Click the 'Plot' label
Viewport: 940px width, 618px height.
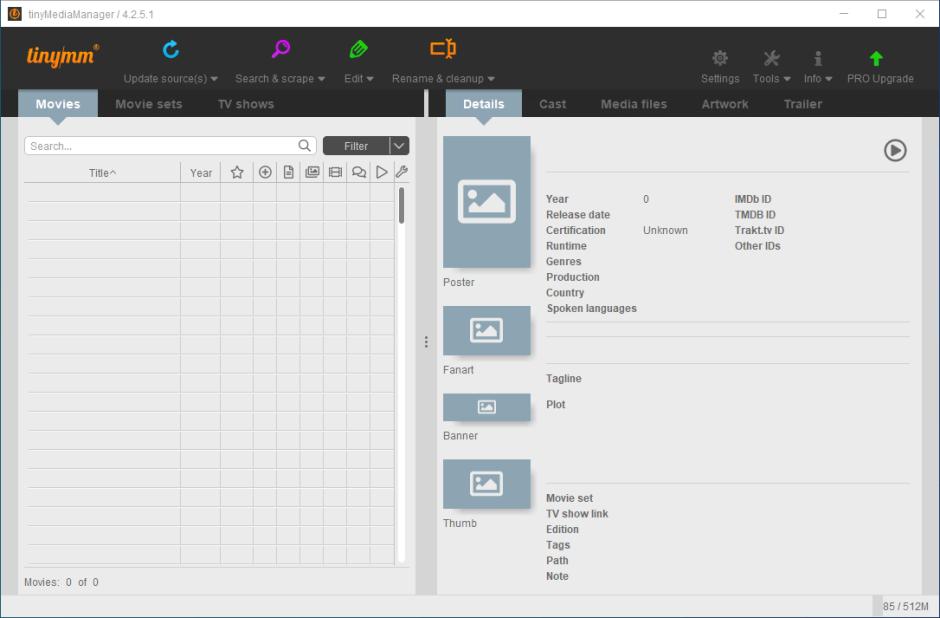click(x=556, y=405)
